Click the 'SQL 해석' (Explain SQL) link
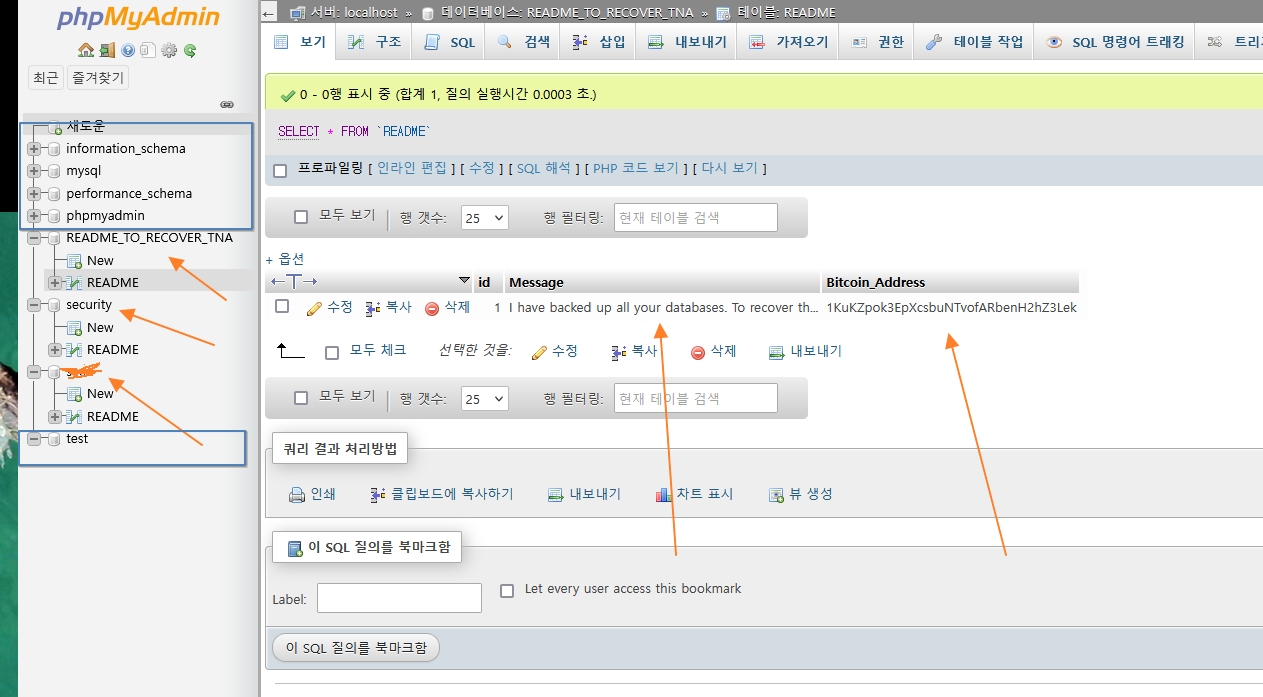 543,169
